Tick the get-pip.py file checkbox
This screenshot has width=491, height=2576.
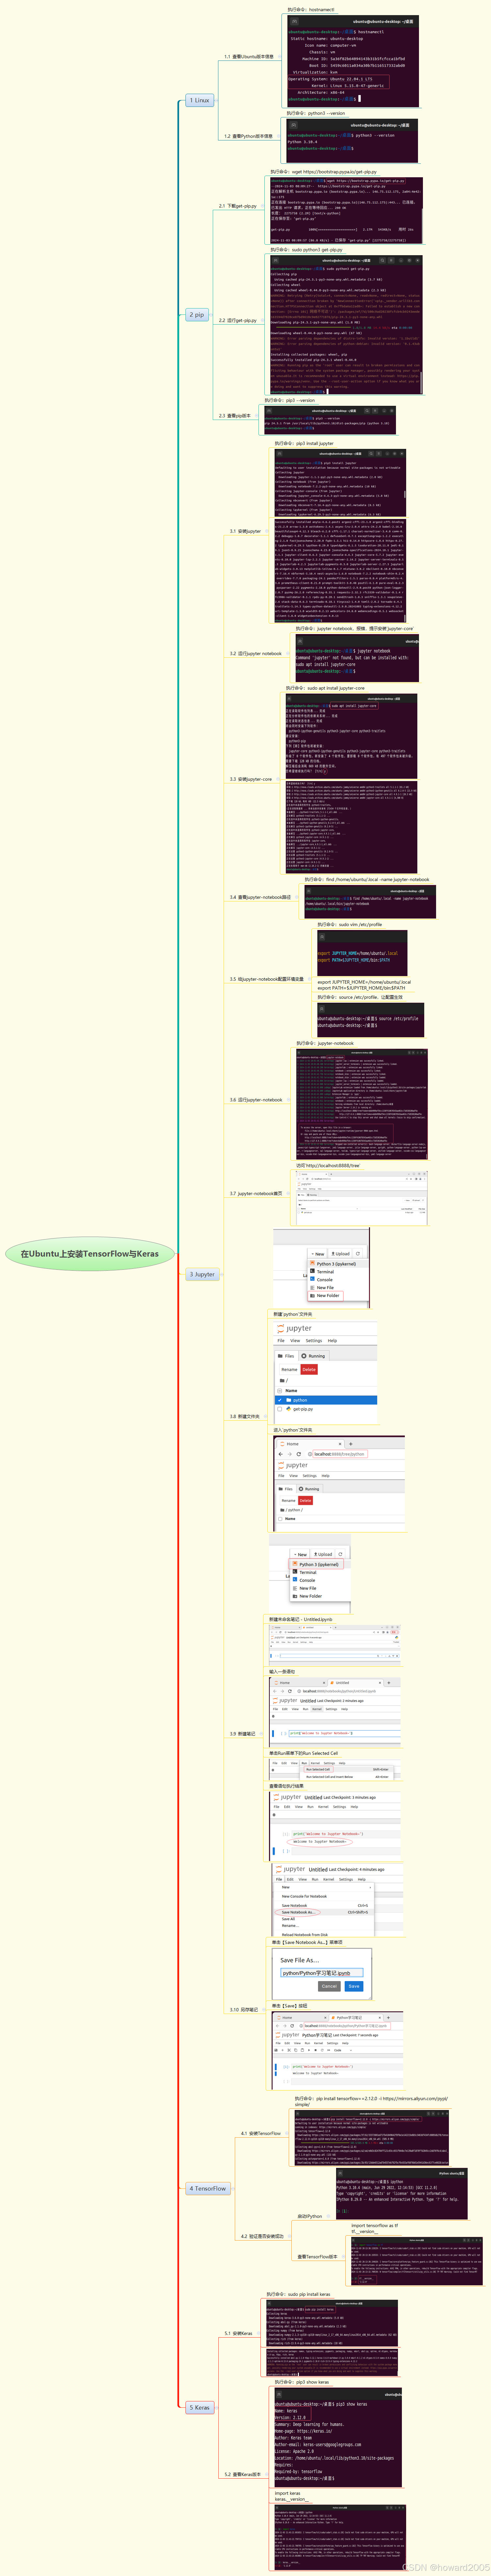280,1409
